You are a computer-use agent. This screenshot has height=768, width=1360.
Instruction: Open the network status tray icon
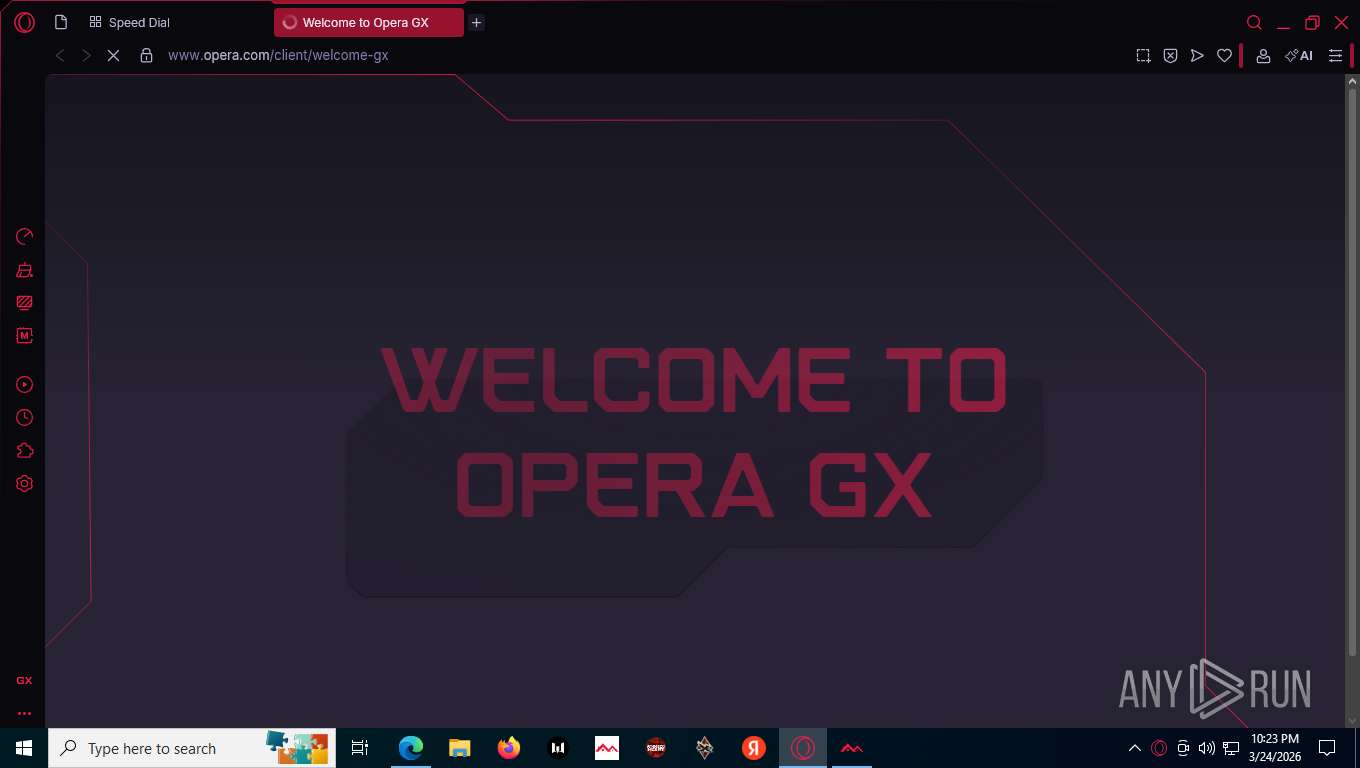coord(1231,748)
